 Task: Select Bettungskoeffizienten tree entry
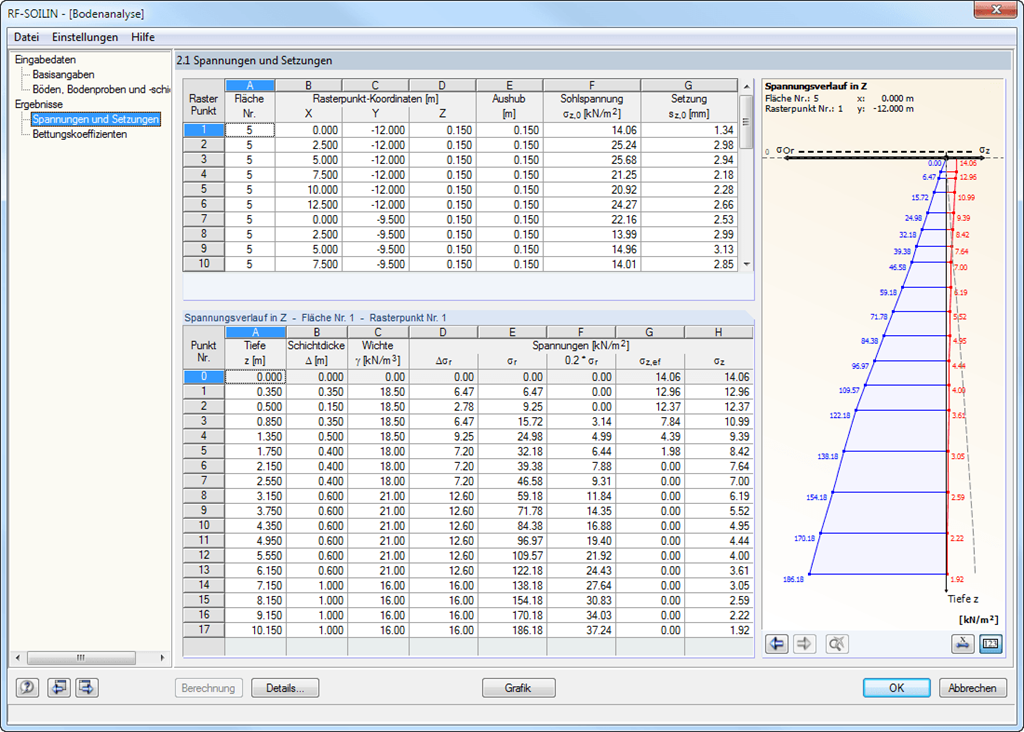tap(80, 134)
